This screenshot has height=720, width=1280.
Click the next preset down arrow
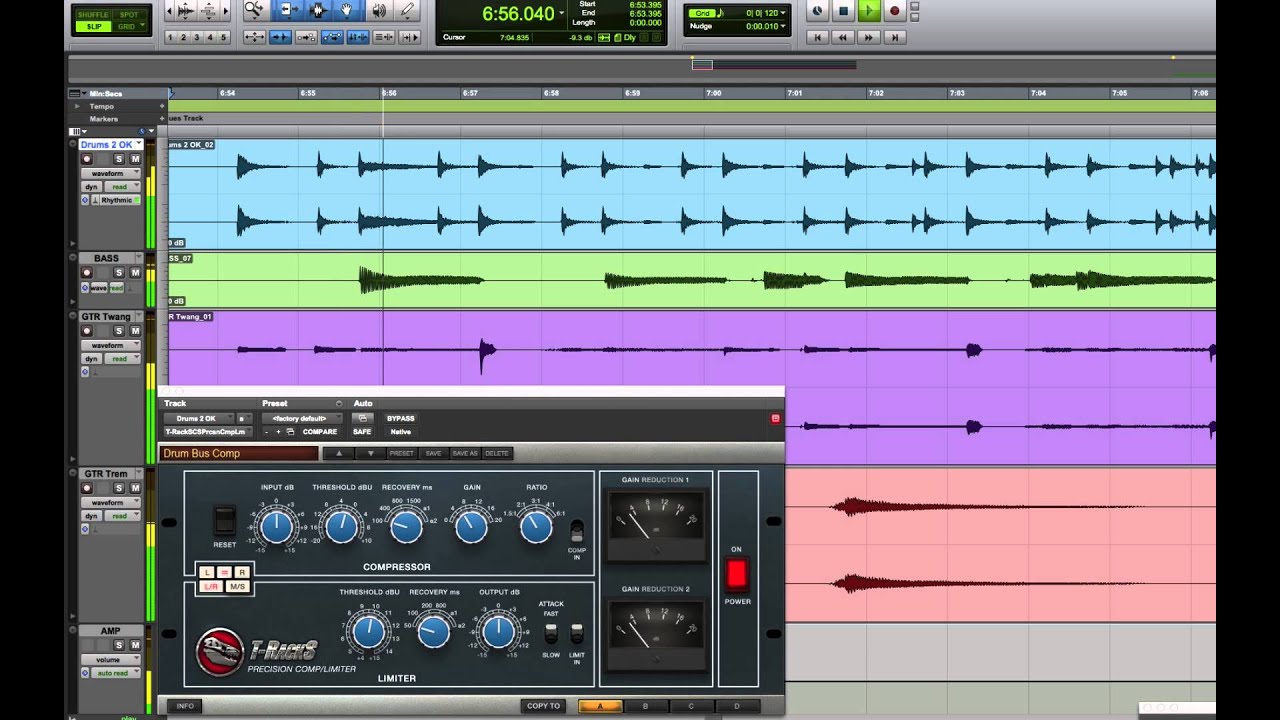[371, 453]
